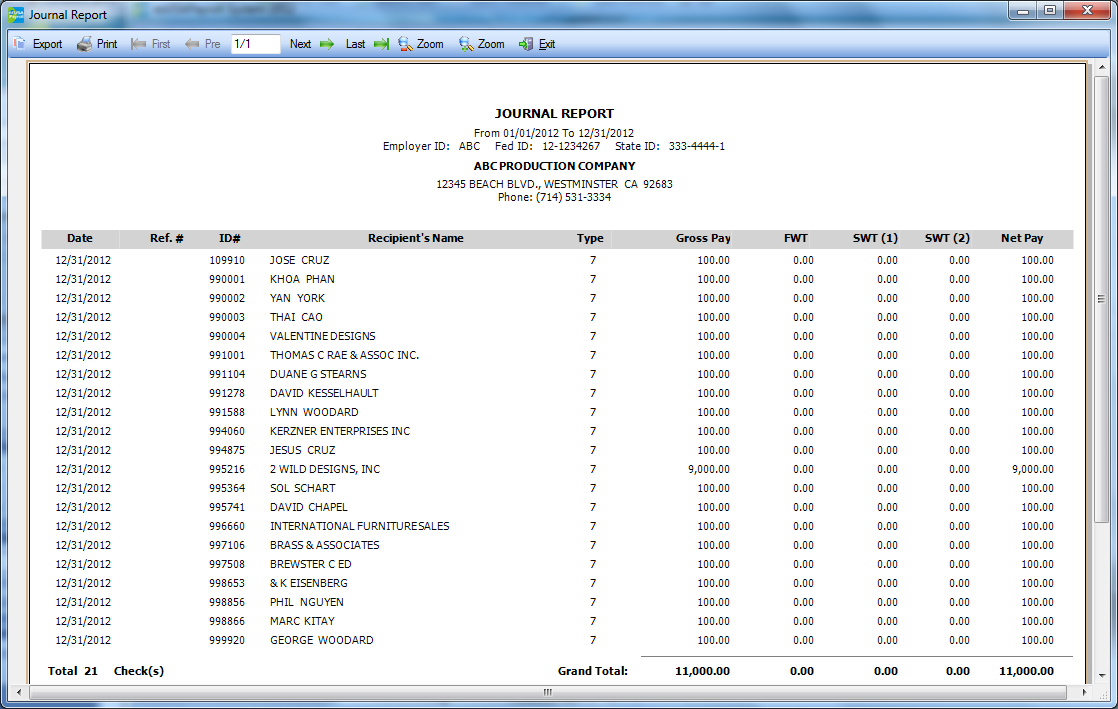Jump to Last page button
Image resolution: width=1118 pixels, height=709 pixels.
367,44
